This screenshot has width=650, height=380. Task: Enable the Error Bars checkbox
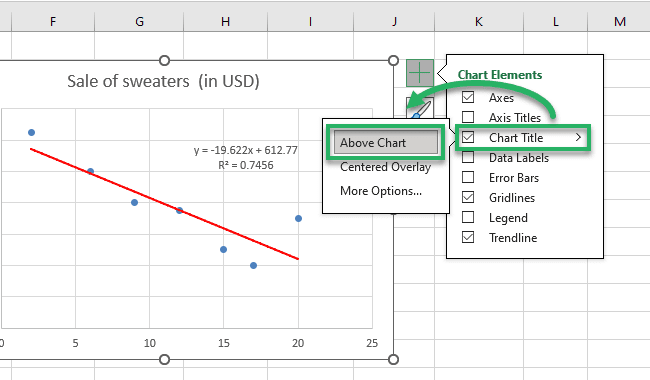[x=468, y=177]
